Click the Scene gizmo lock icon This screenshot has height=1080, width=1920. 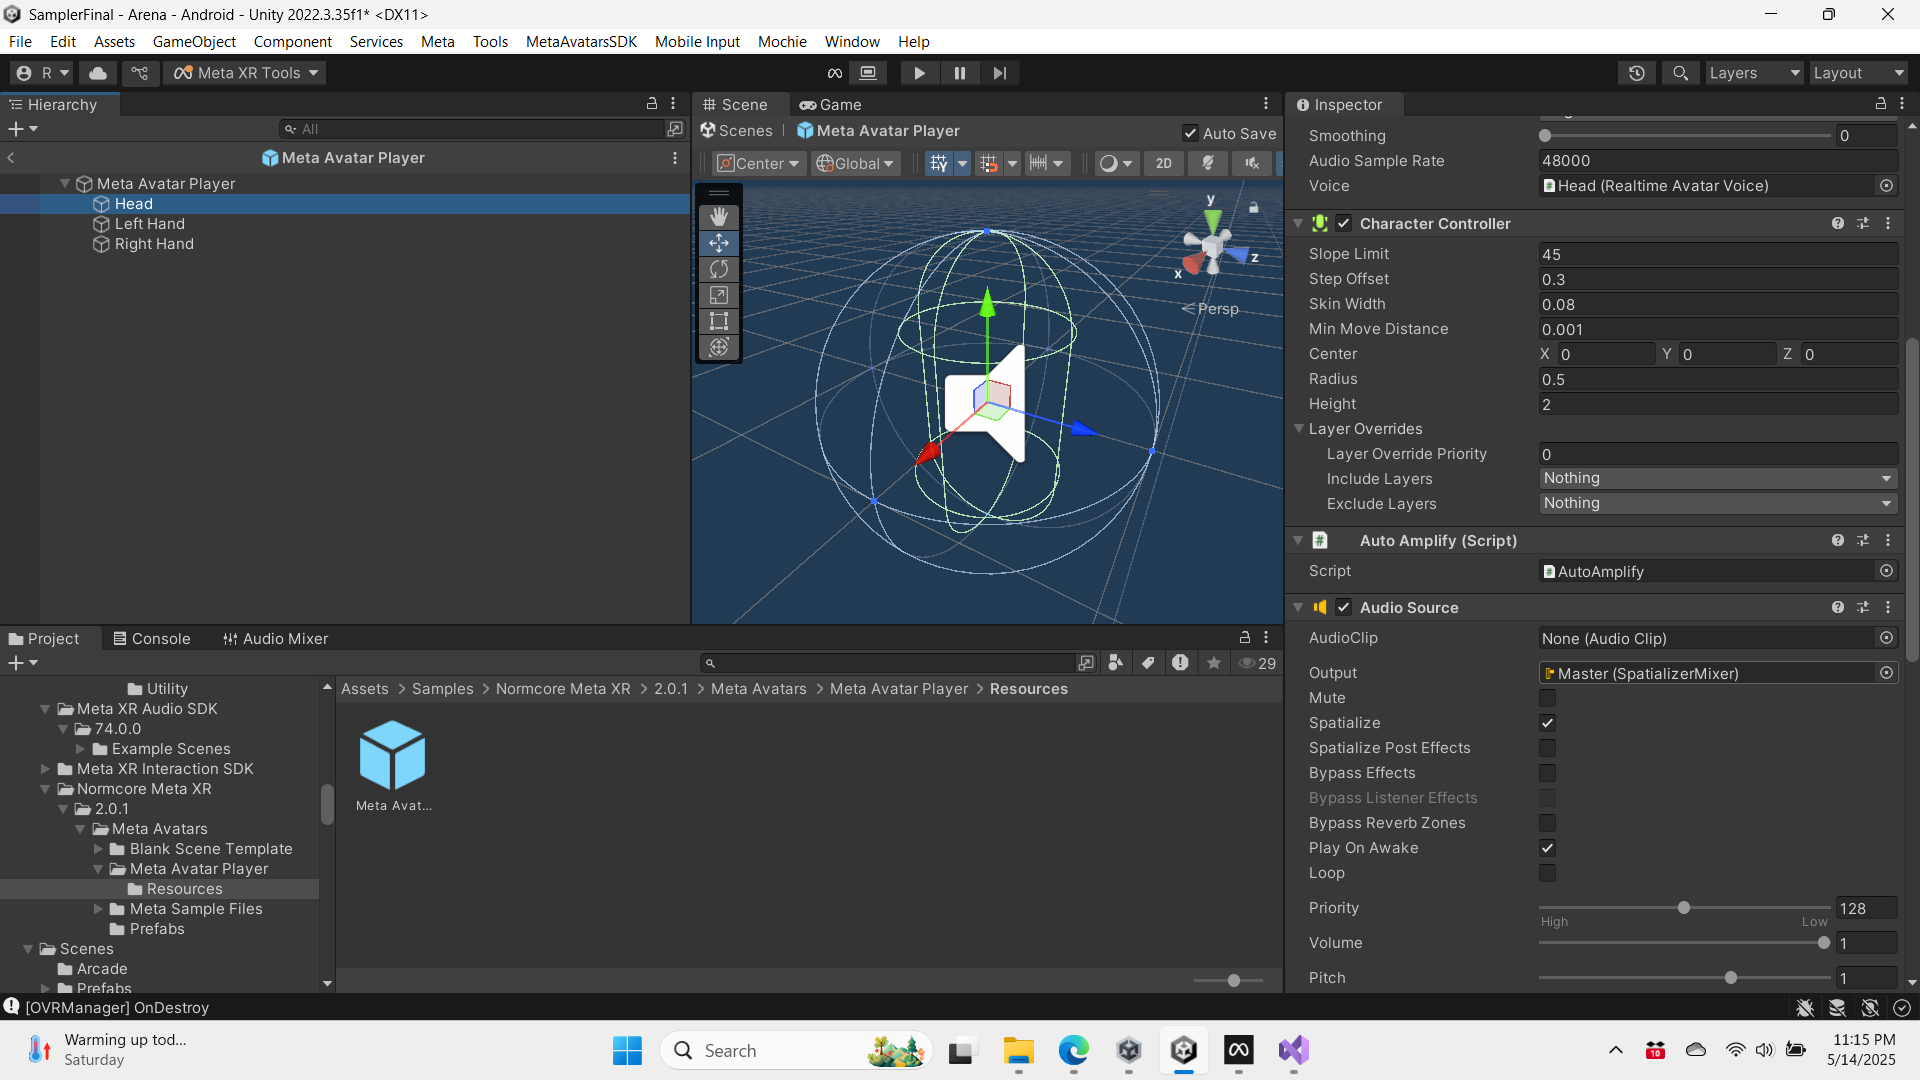point(1253,207)
